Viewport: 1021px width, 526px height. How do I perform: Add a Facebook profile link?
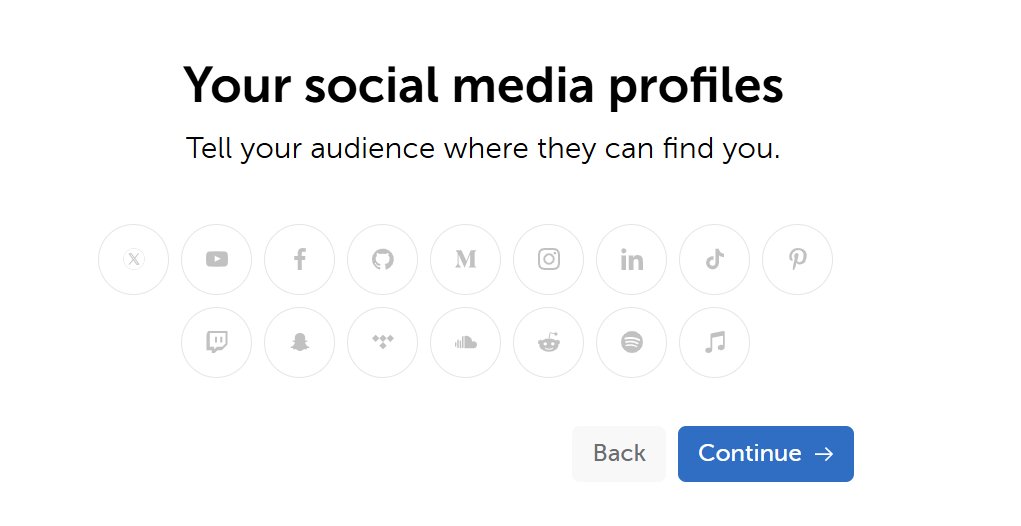pos(299,260)
